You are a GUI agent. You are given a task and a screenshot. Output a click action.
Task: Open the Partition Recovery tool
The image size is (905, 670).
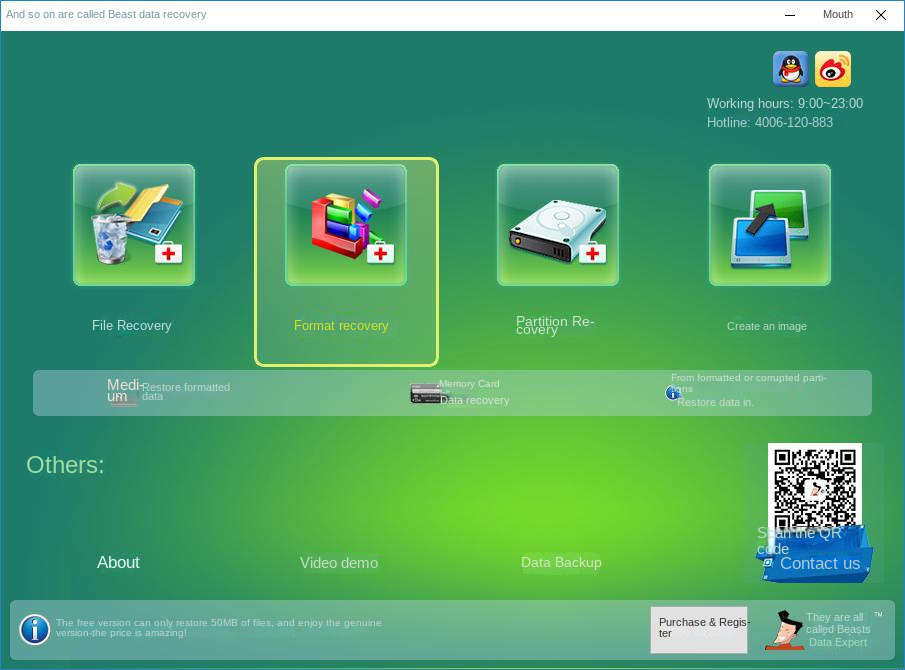(557, 224)
